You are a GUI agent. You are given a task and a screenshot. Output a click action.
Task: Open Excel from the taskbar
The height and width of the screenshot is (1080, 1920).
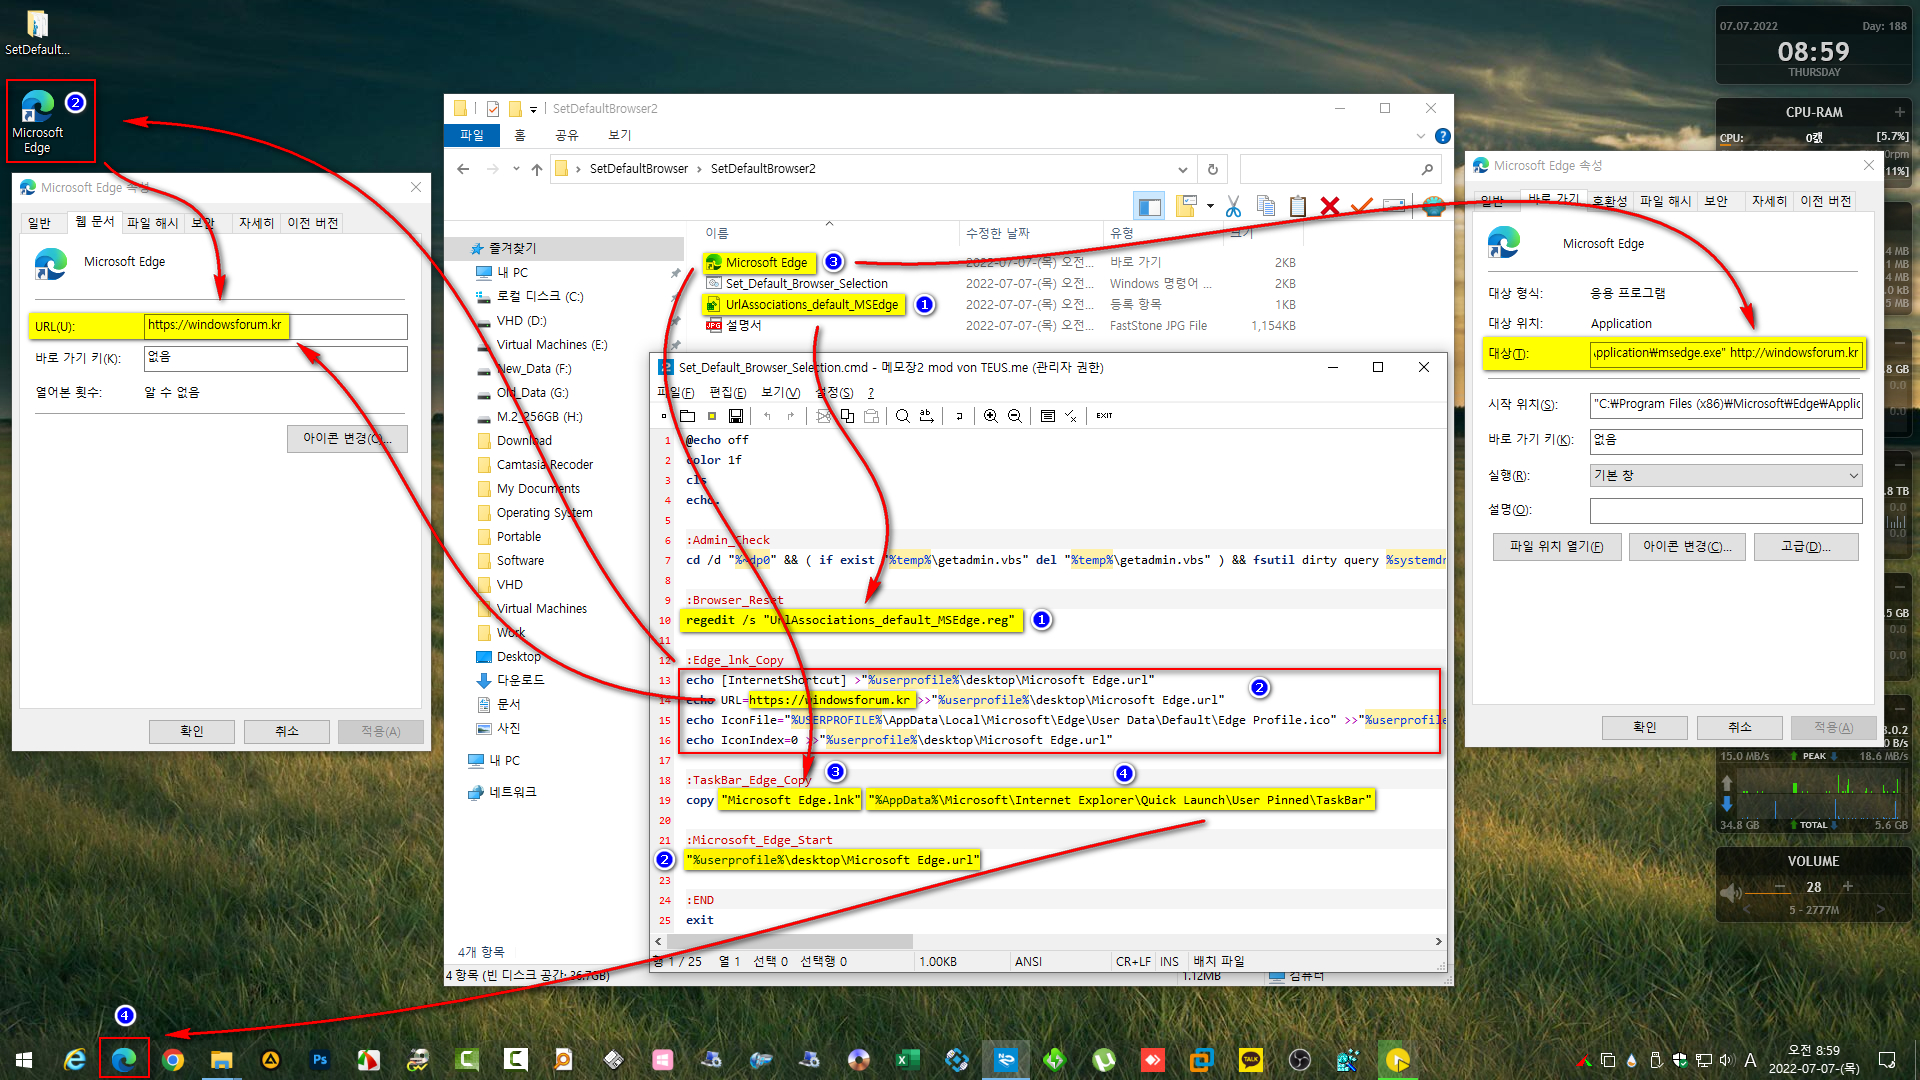[x=907, y=1059]
